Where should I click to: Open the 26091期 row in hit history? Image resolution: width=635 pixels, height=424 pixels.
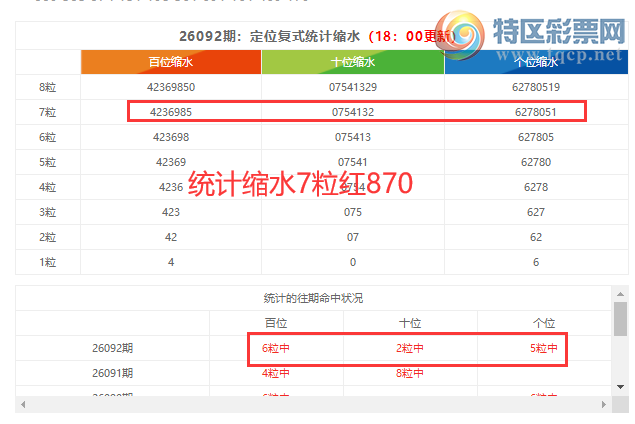click(112, 373)
